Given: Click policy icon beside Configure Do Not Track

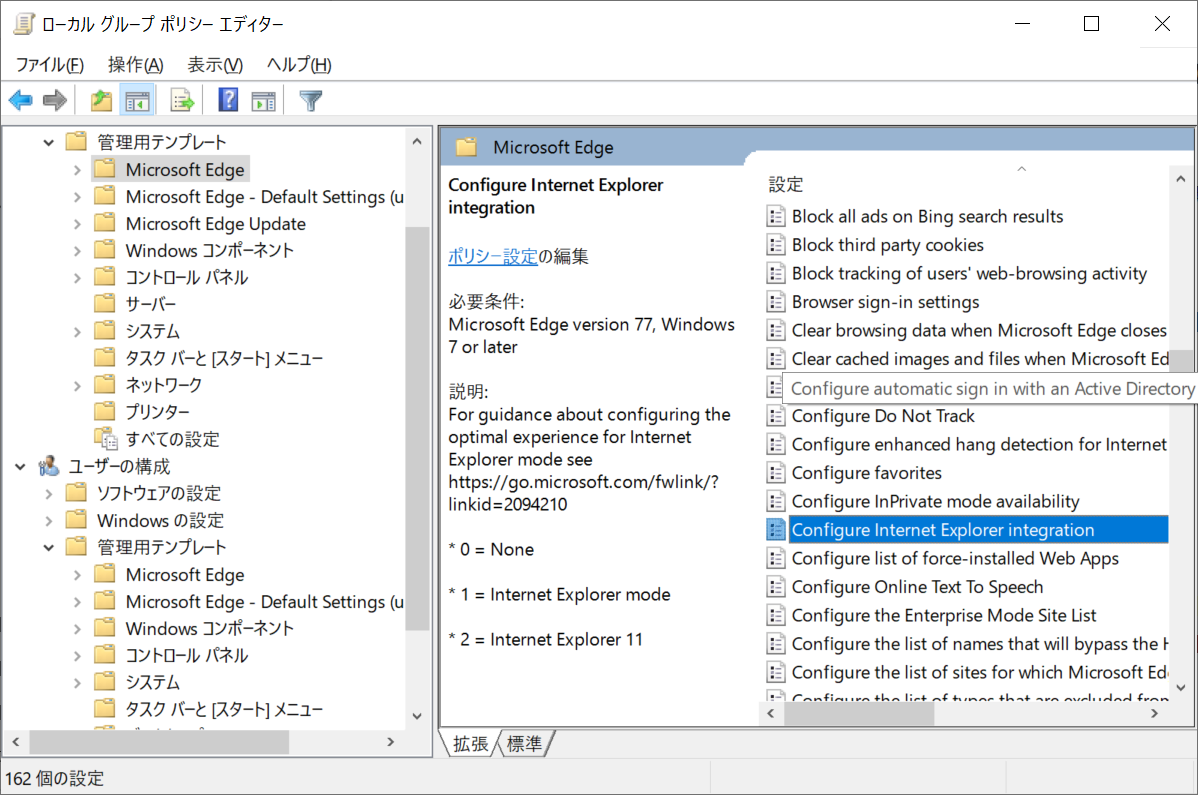Looking at the screenshot, I should point(775,416).
